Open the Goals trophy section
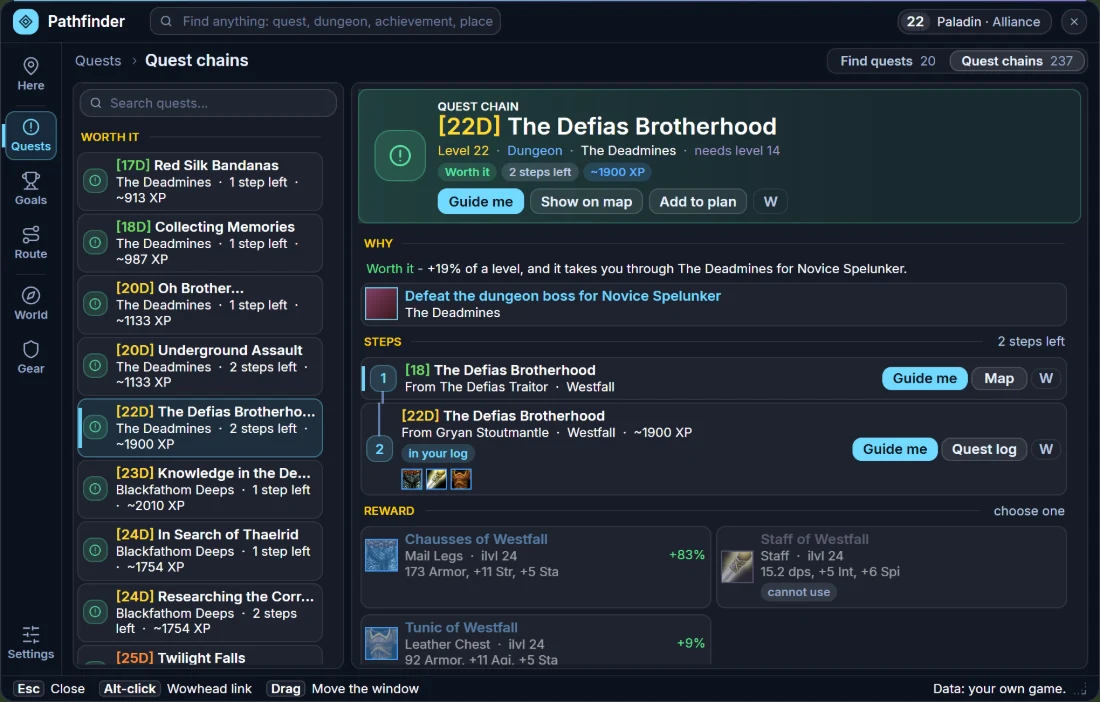 click(31, 189)
